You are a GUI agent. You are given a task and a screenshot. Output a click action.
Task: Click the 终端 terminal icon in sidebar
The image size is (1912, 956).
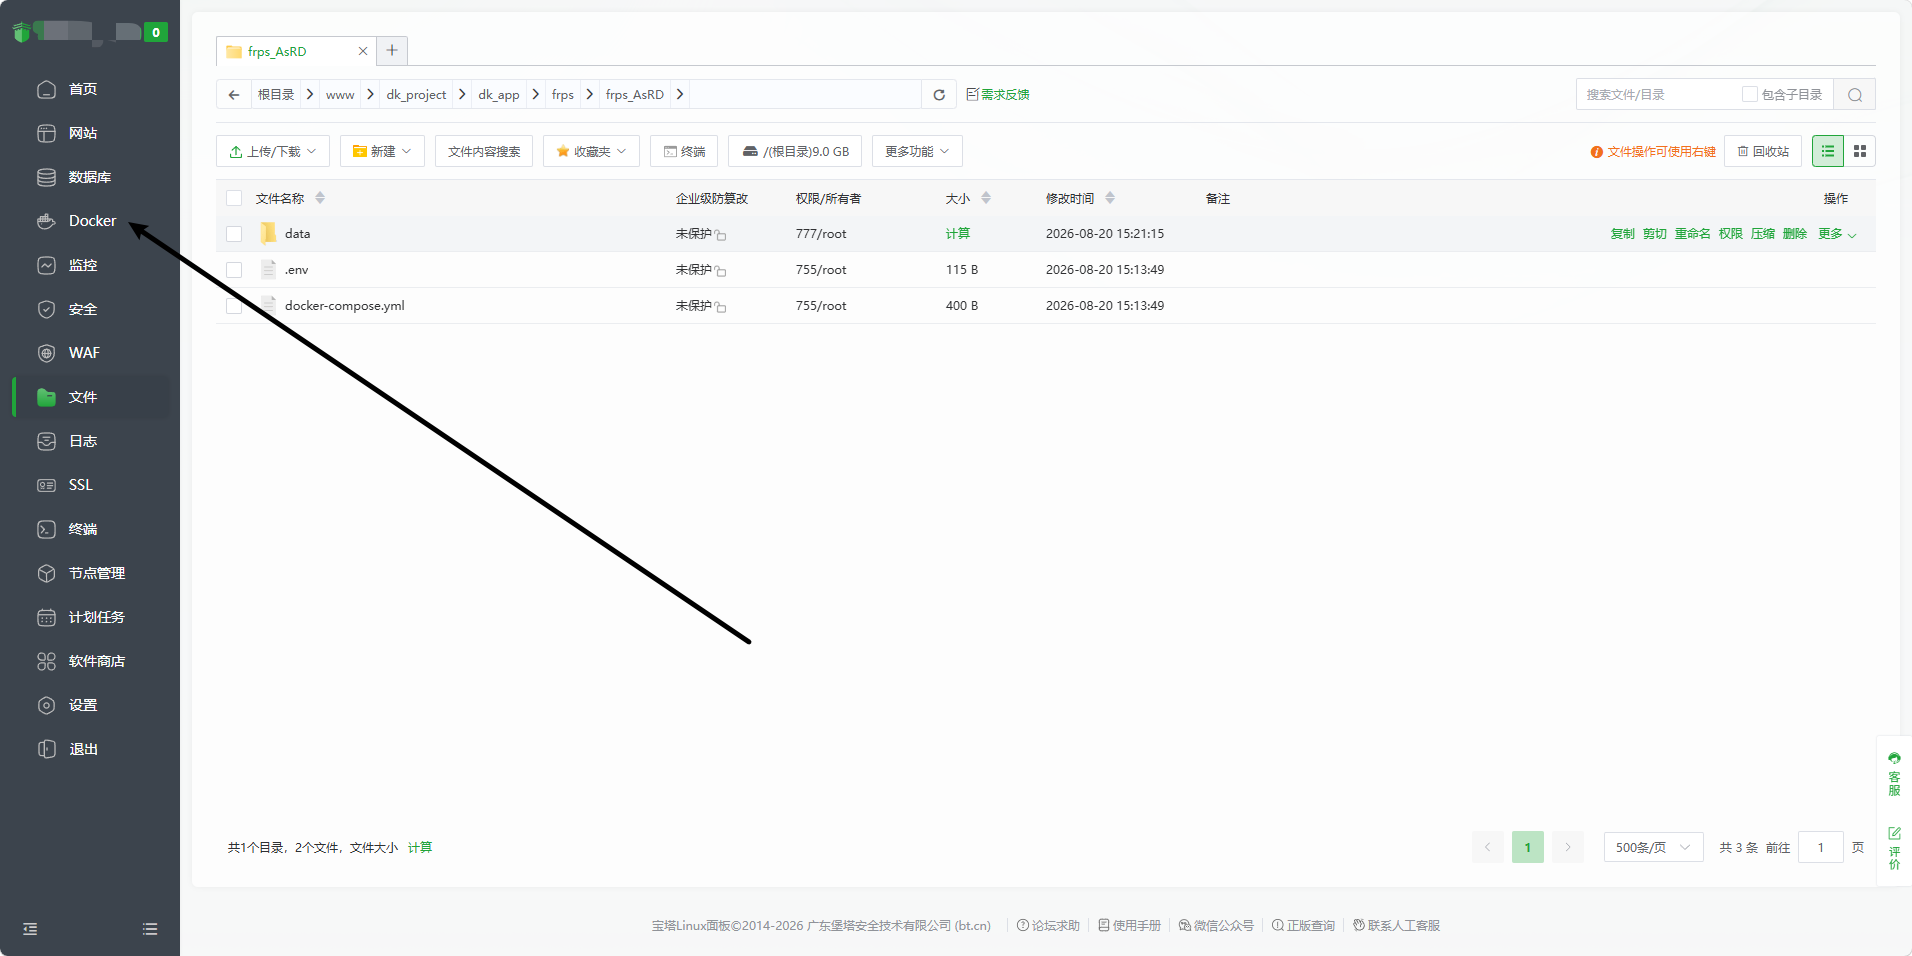[46, 529]
